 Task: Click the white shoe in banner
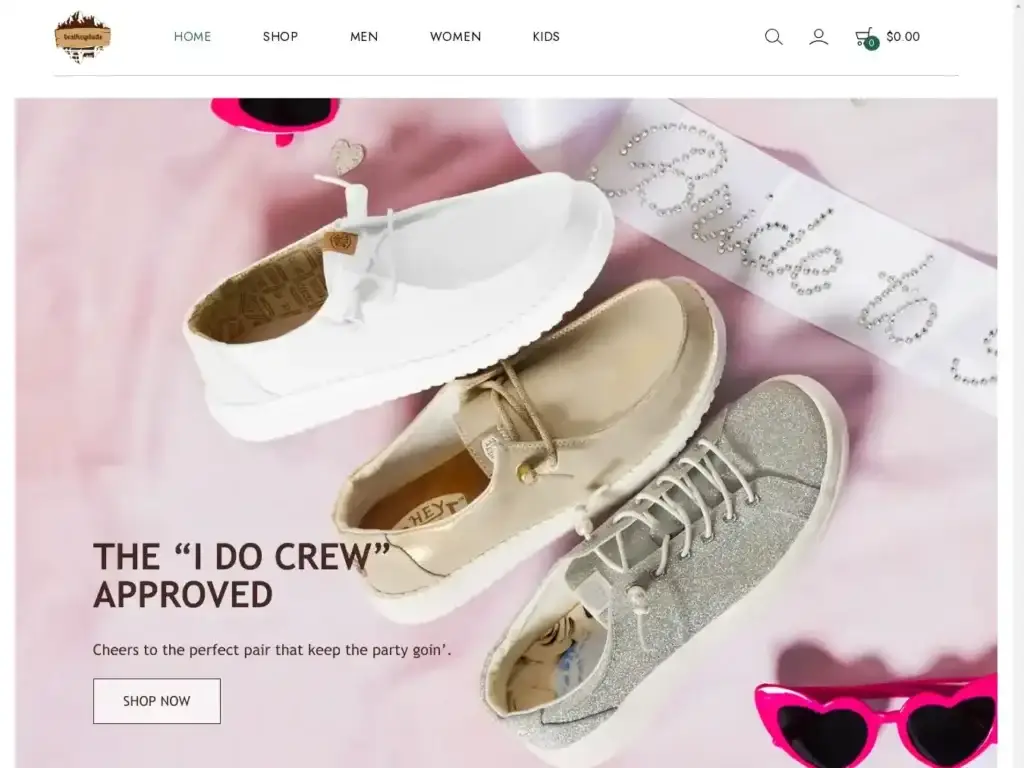(400, 300)
